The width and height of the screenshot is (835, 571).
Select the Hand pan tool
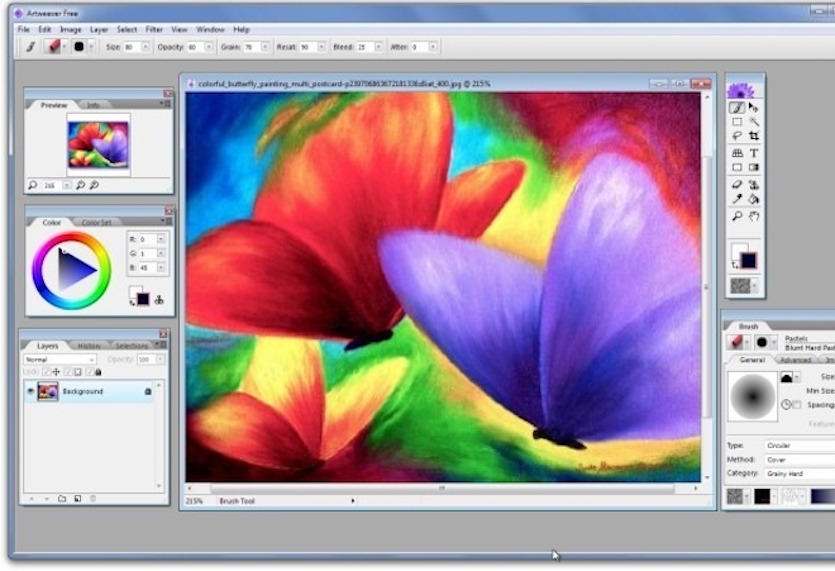[754, 216]
